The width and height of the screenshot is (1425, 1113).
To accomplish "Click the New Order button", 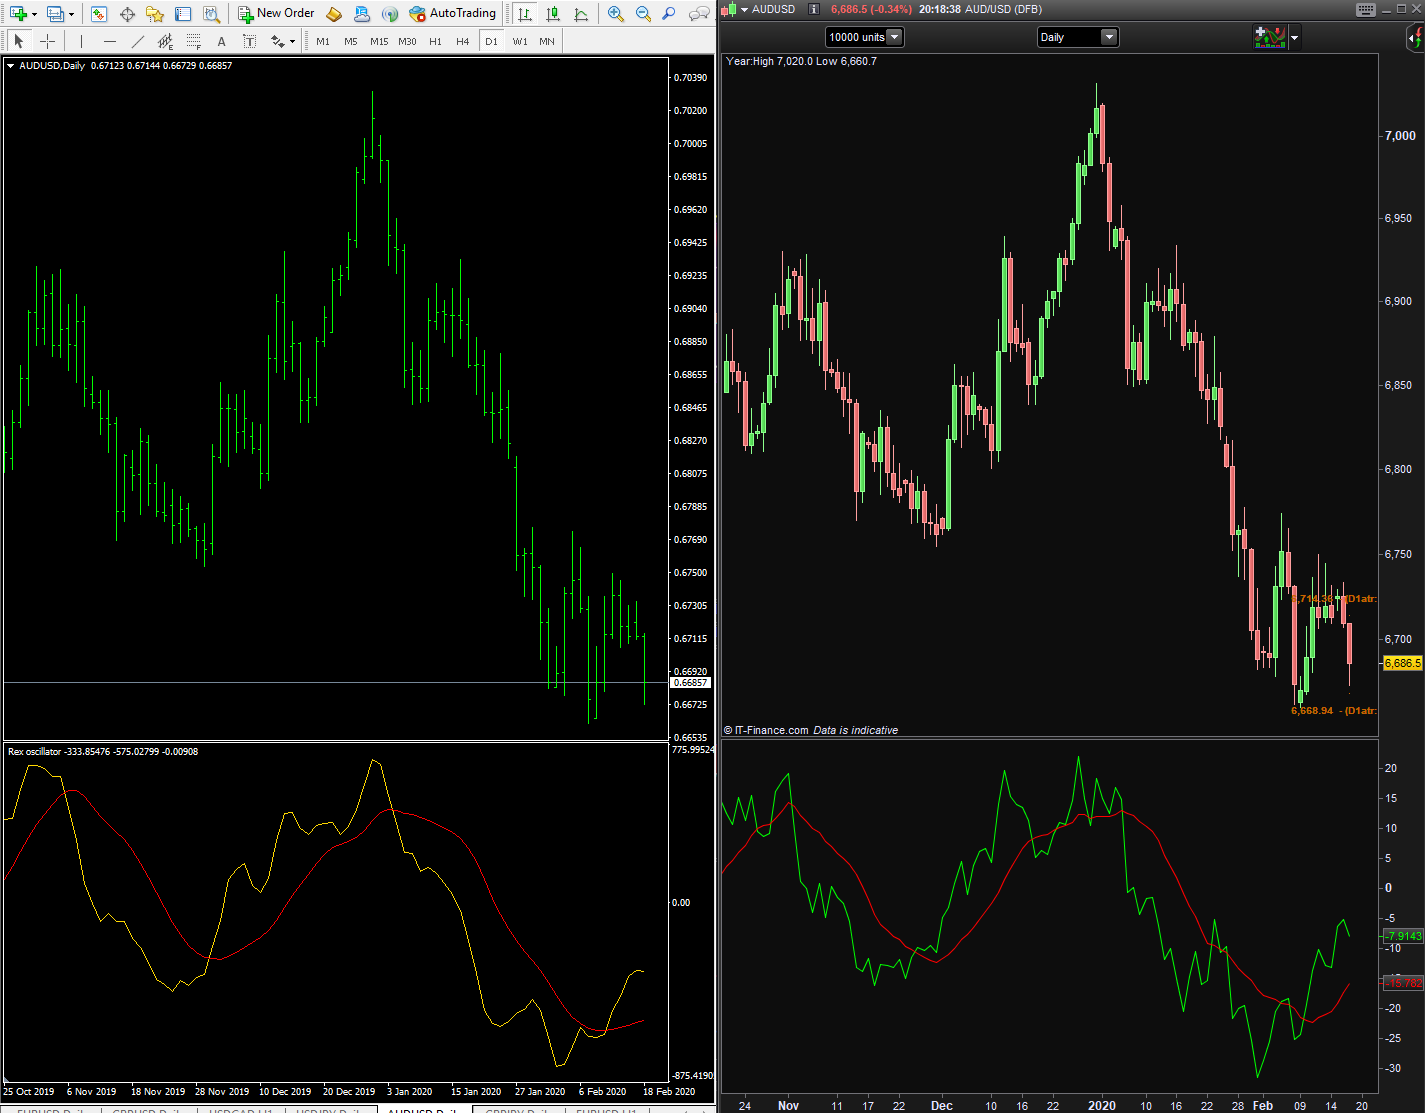I will pyautogui.click(x=276, y=14).
